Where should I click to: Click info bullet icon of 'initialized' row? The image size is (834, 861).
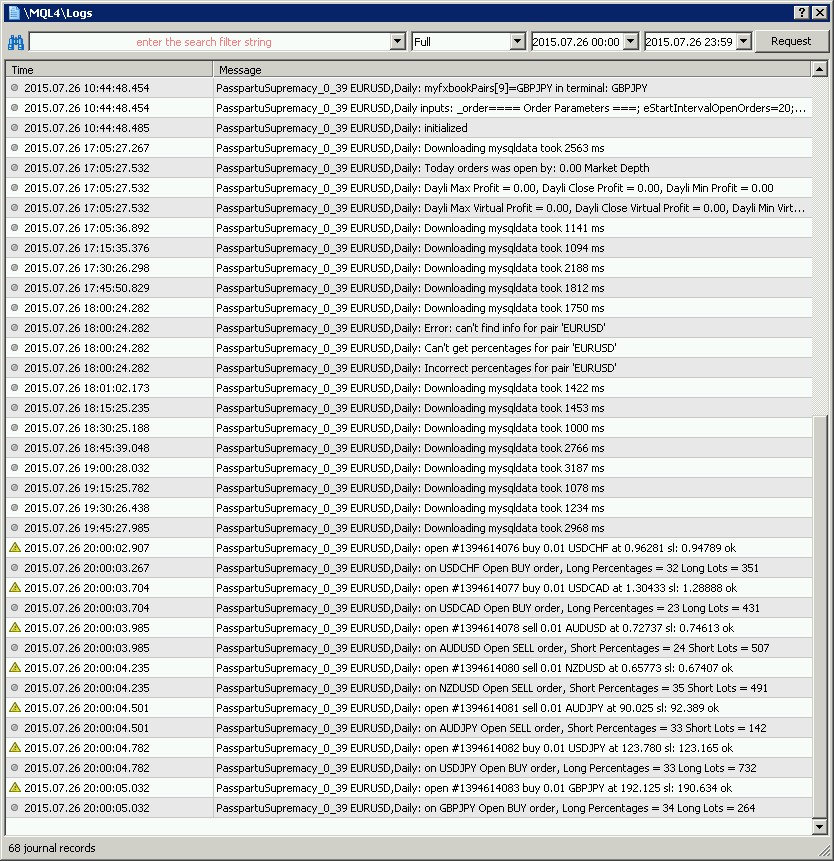point(15,127)
